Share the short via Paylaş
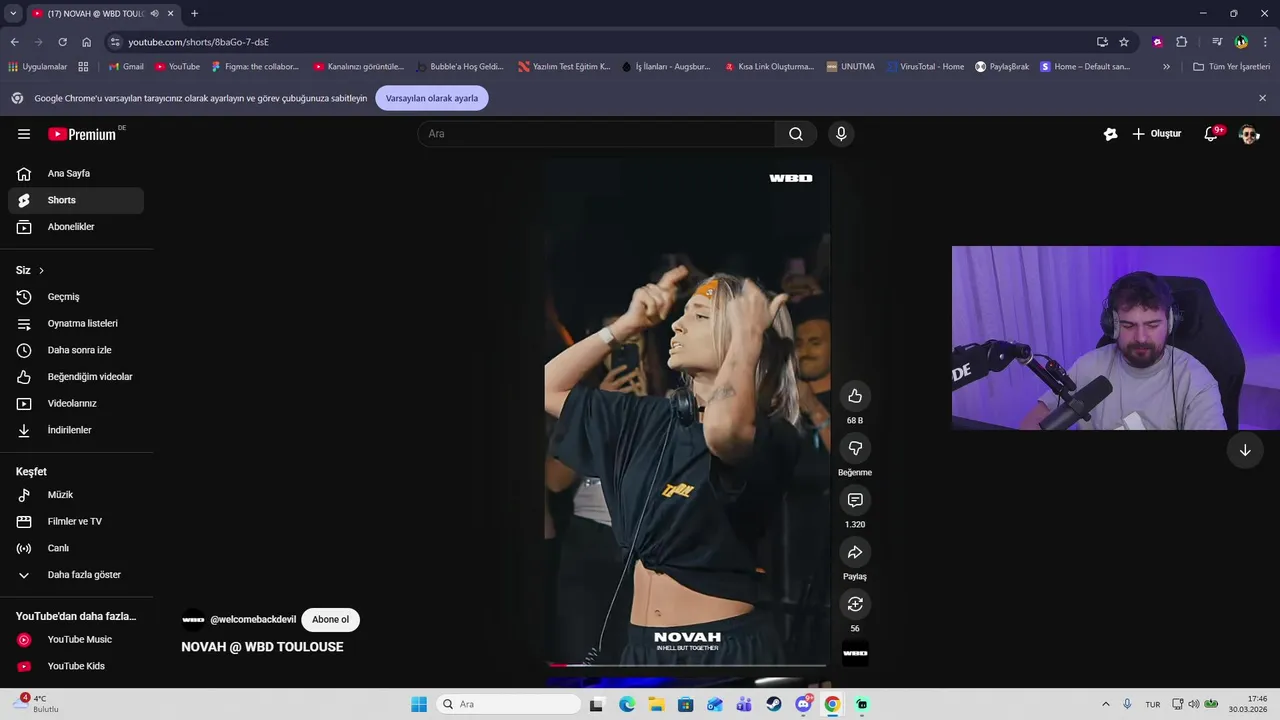1280x720 pixels. point(855,552)
